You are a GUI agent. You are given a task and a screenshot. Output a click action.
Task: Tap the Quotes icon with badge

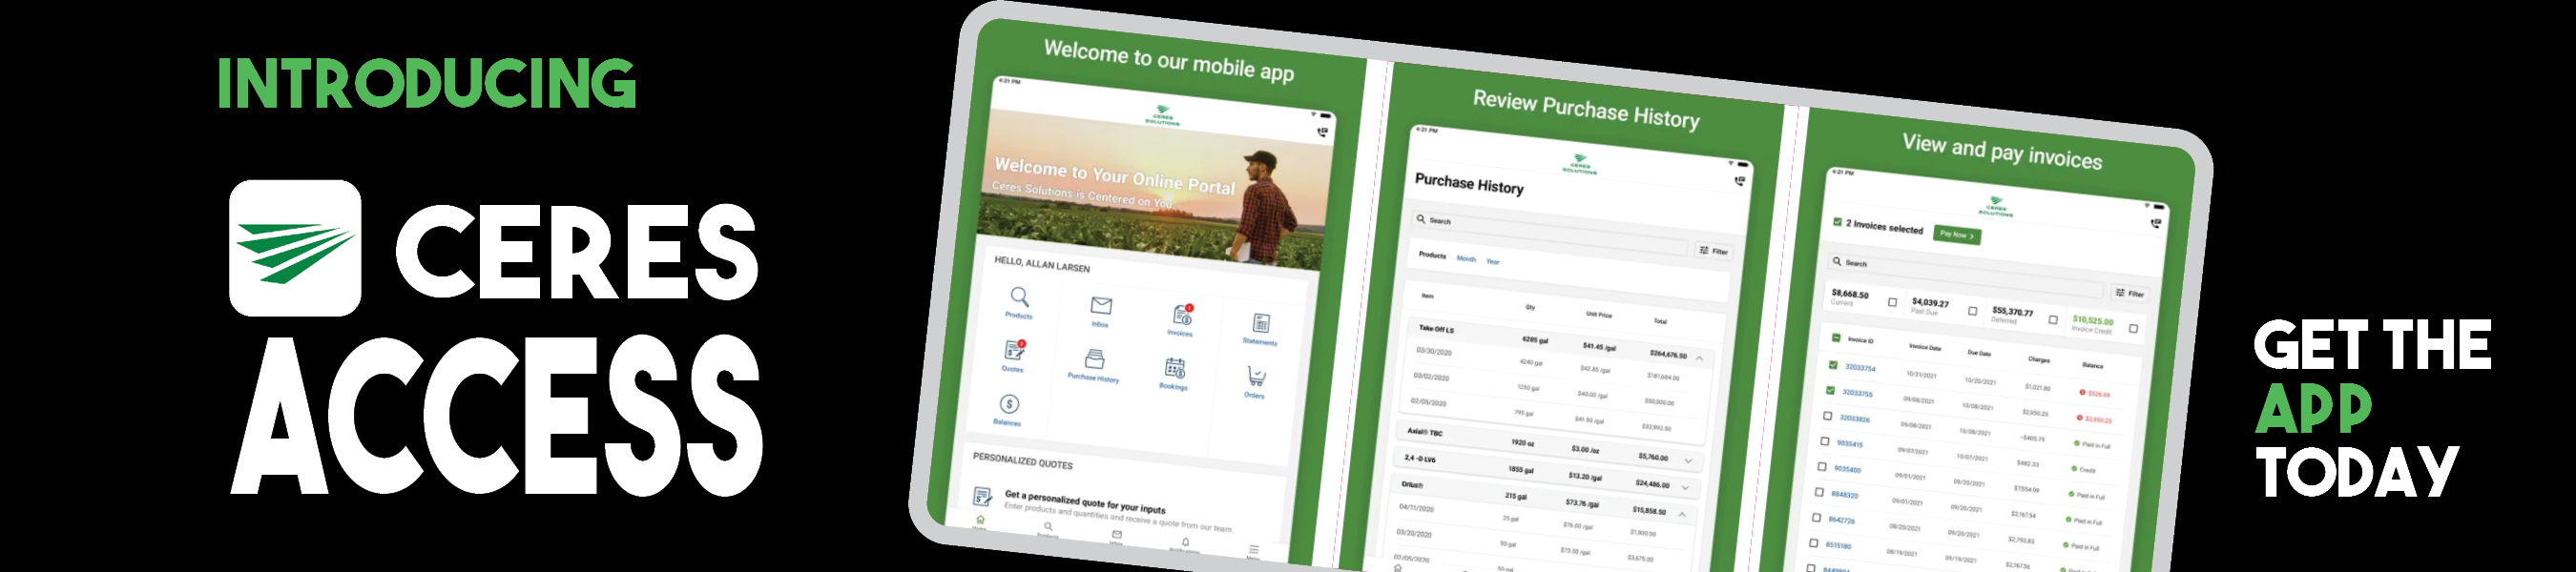[1014, 350]
